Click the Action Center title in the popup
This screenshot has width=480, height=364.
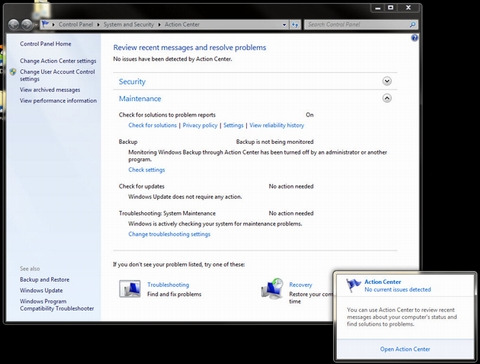click(x=383, y=282)
